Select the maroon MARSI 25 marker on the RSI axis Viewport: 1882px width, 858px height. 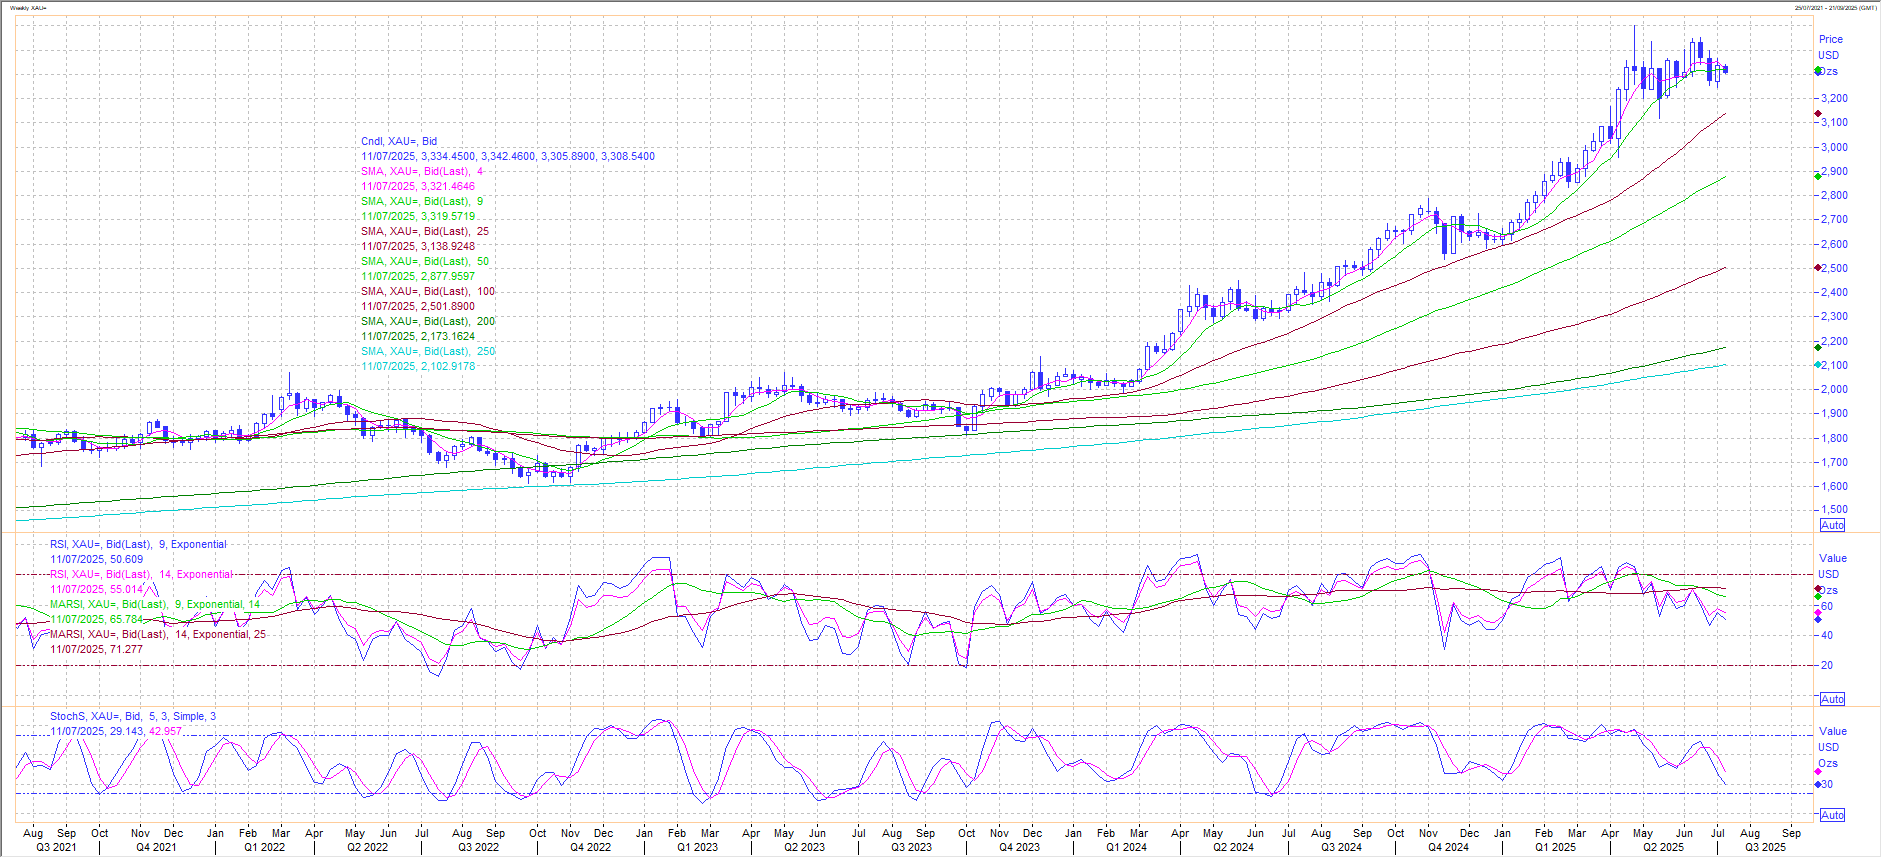click(1817, 590)
